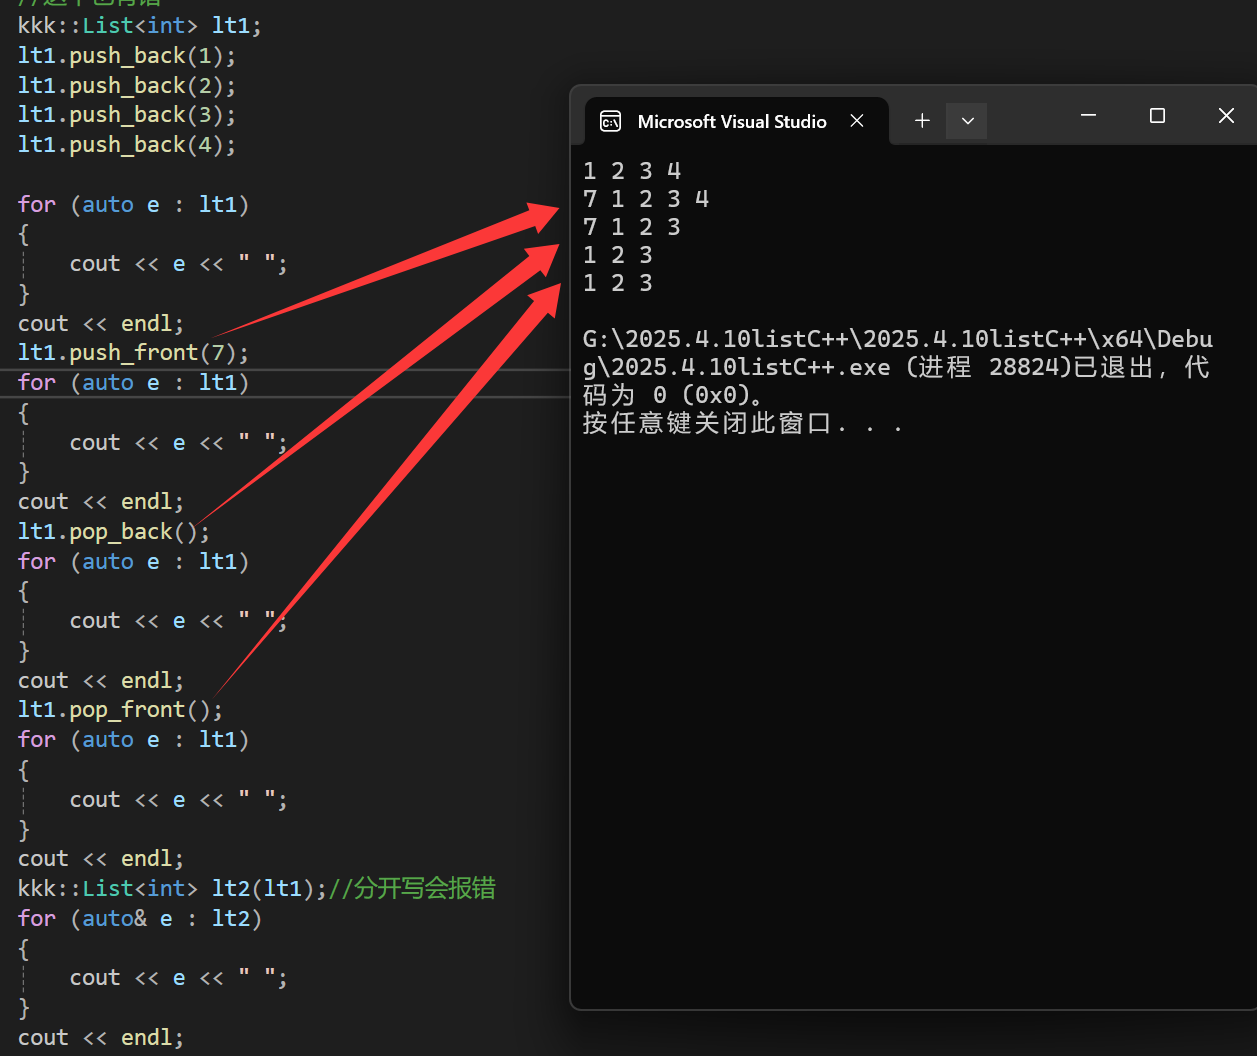Image resolution: width=1257 pixels, height=1056 pixels.
Task: Click the terminal icon in the console tab
Action: point(610,122)
